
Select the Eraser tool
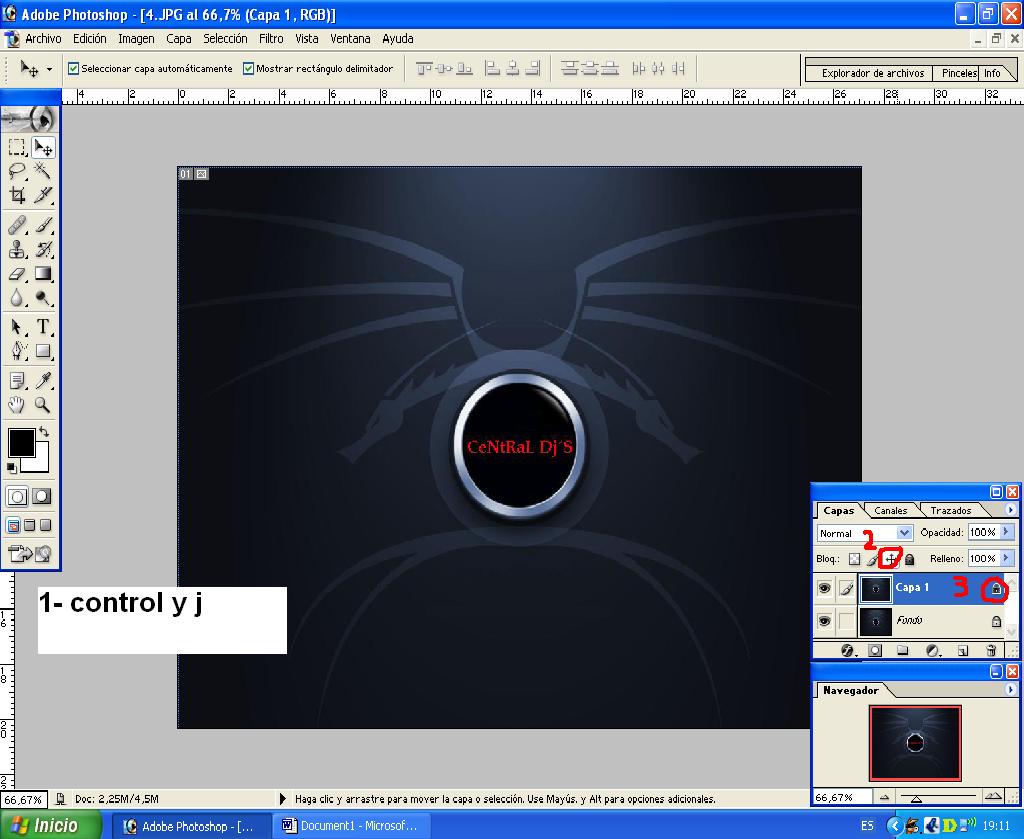(17, 274)
